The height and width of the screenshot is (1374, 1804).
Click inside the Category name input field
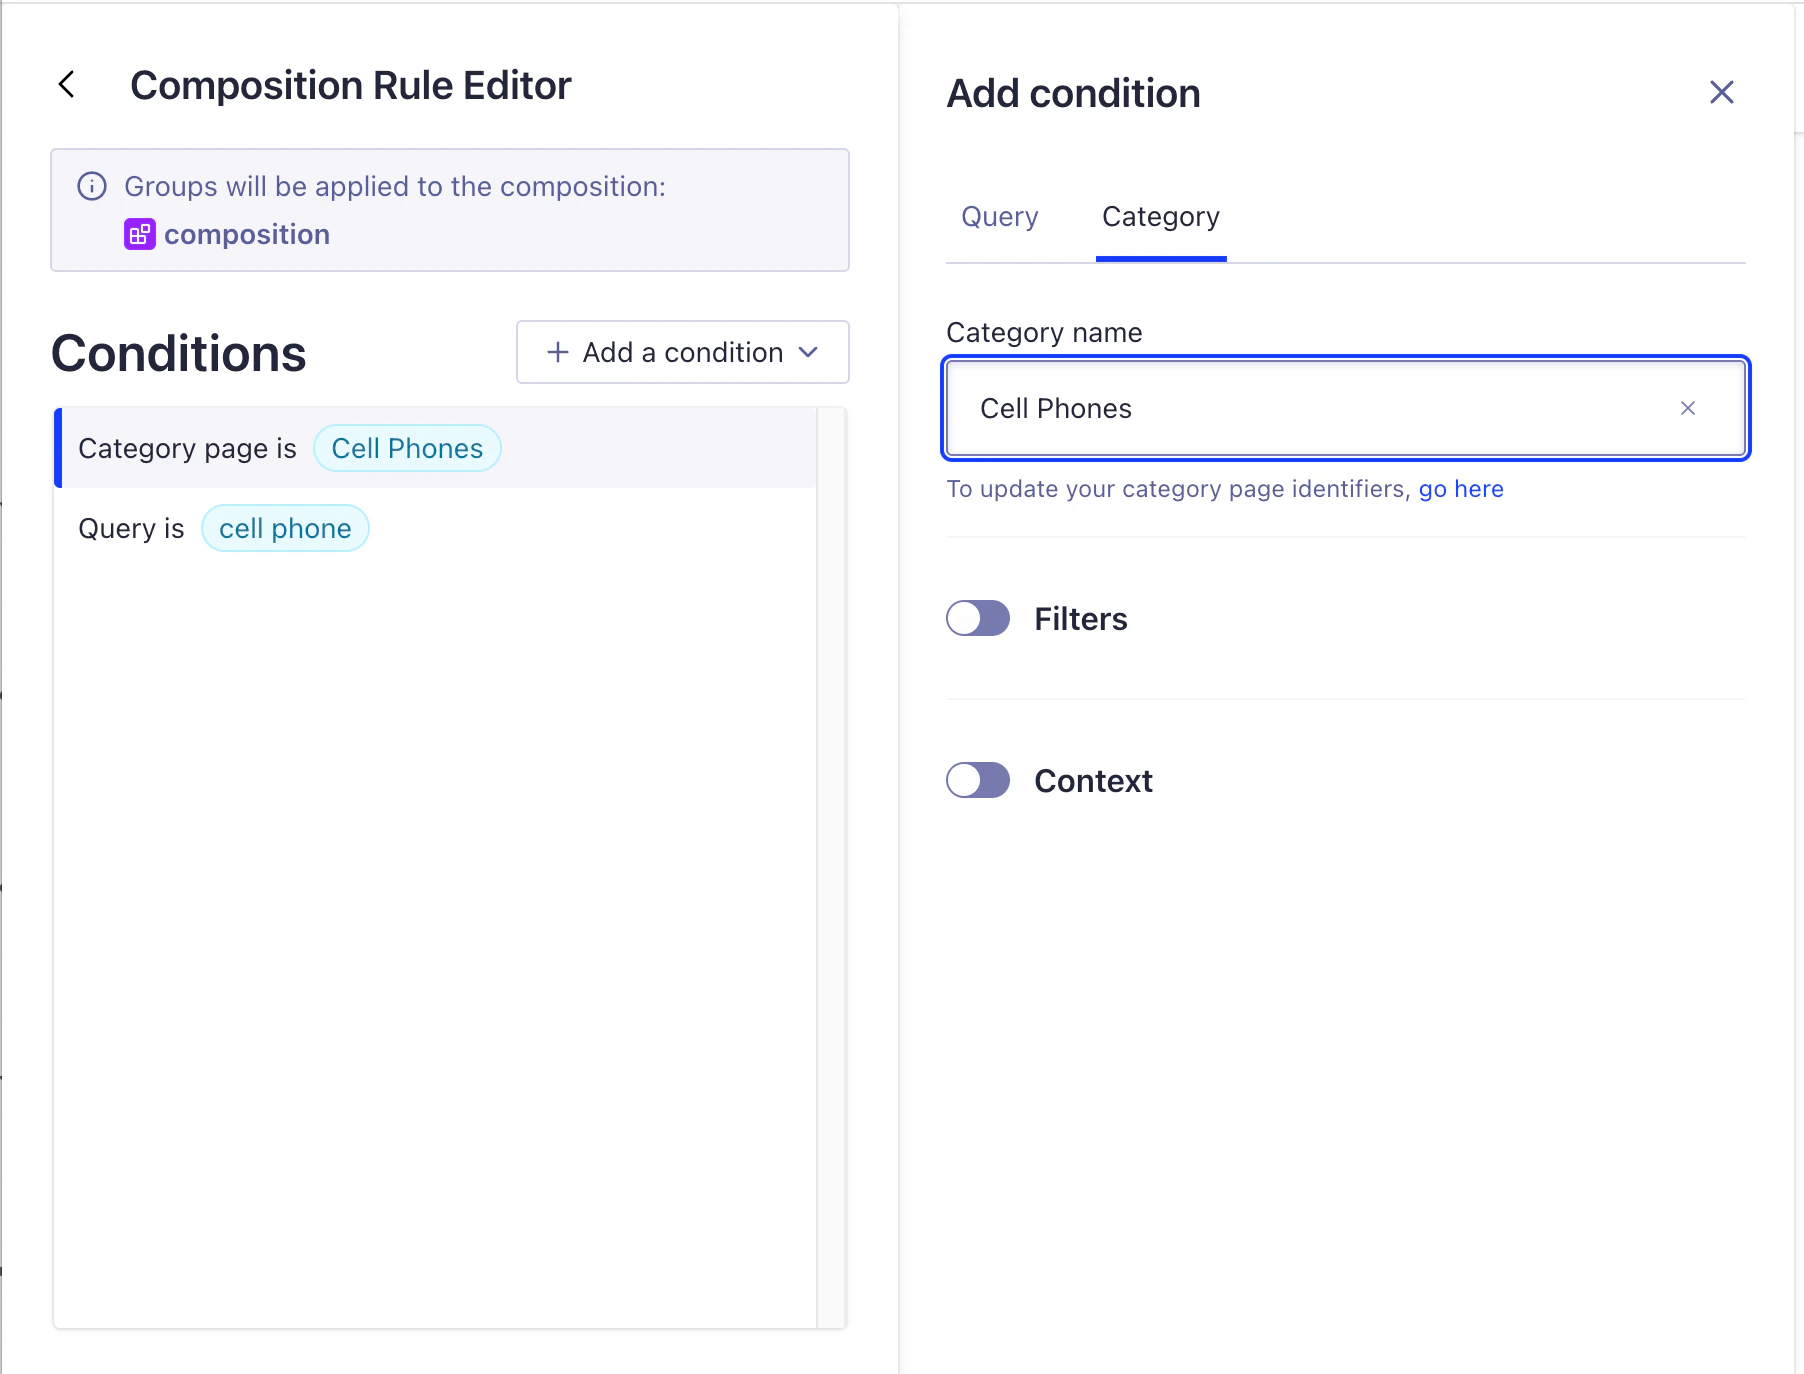[x=1250, y=408]
